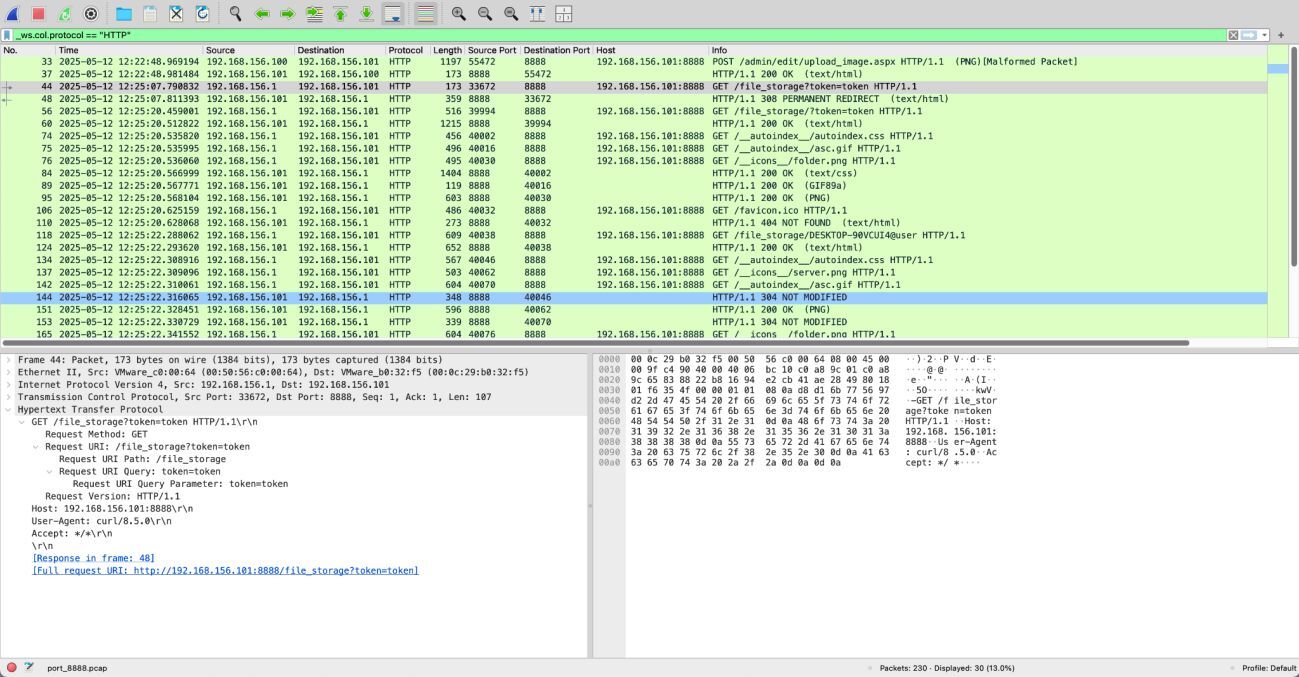Select packet 153 304 NOT MODIFIED row

[633, 322]
